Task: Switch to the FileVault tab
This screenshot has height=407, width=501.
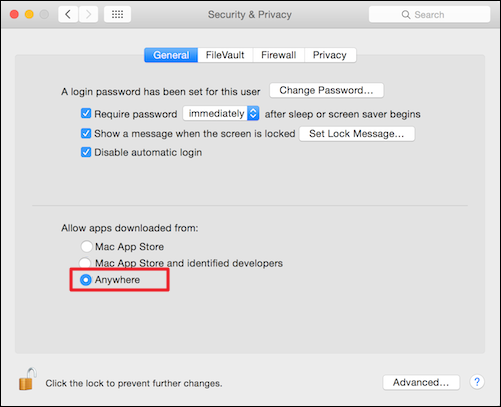Action: point(225,55)
